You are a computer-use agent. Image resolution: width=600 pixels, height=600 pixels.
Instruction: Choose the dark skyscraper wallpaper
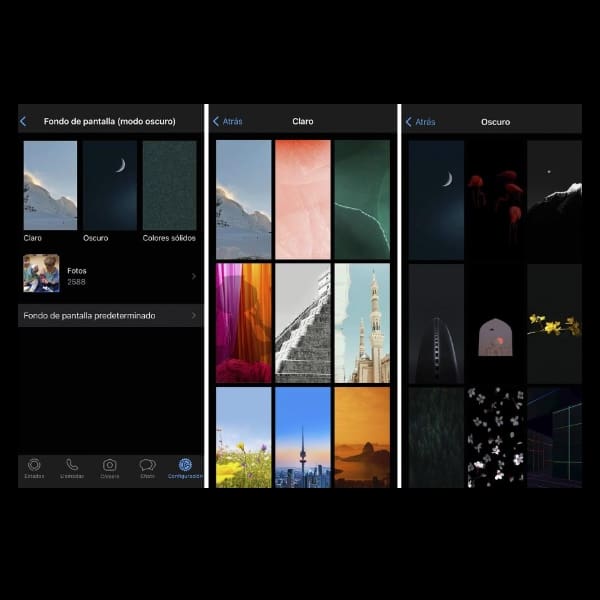pyautogui.click(x=436, y=324)
